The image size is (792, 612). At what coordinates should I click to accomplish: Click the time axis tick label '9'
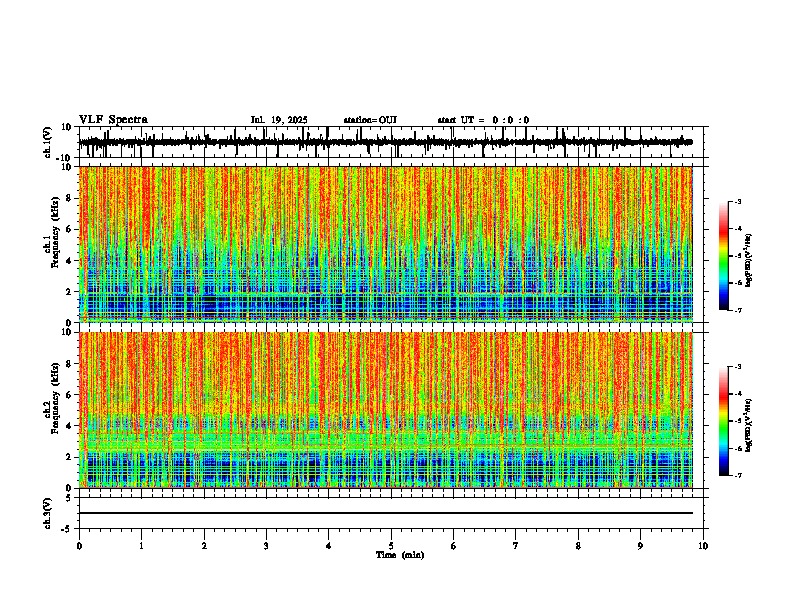click(x=640, y=546)
